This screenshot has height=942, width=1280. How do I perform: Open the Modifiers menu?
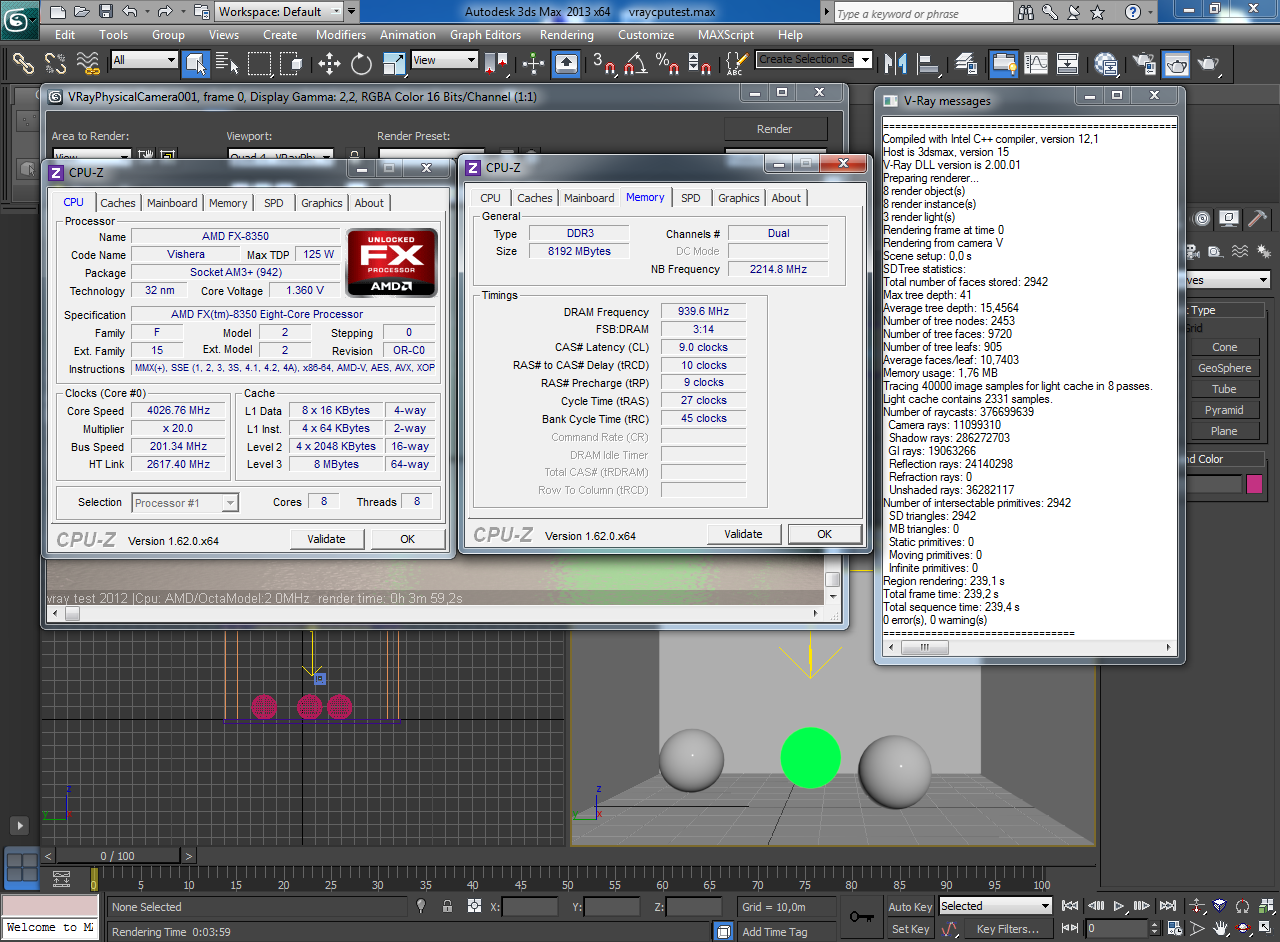coord(341,35)
